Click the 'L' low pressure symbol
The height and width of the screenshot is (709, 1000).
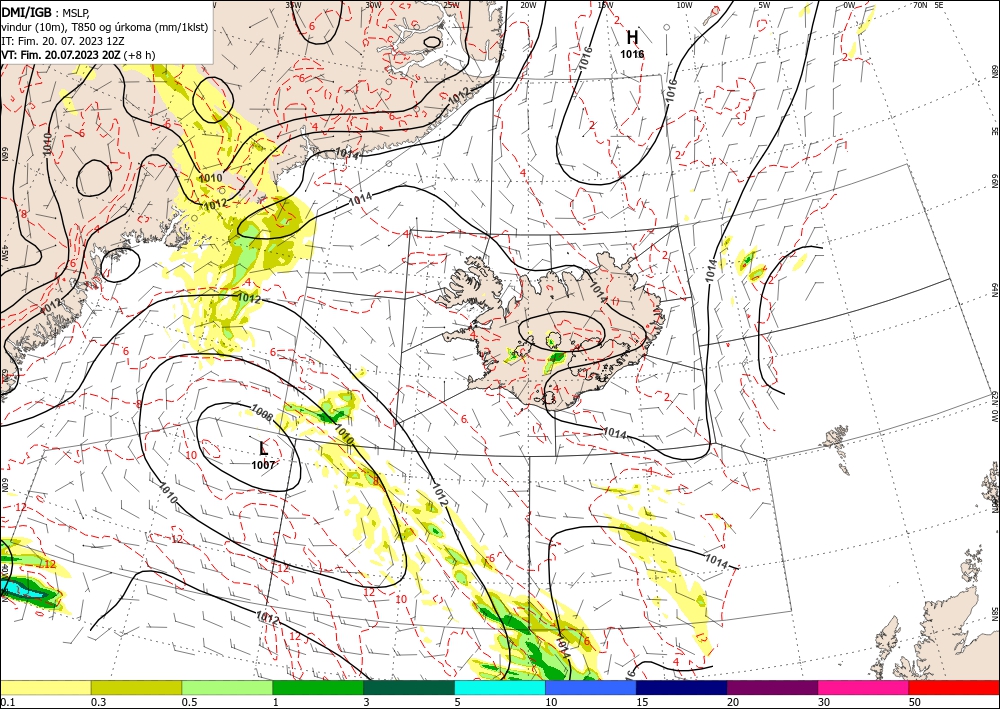pos(263,448)
